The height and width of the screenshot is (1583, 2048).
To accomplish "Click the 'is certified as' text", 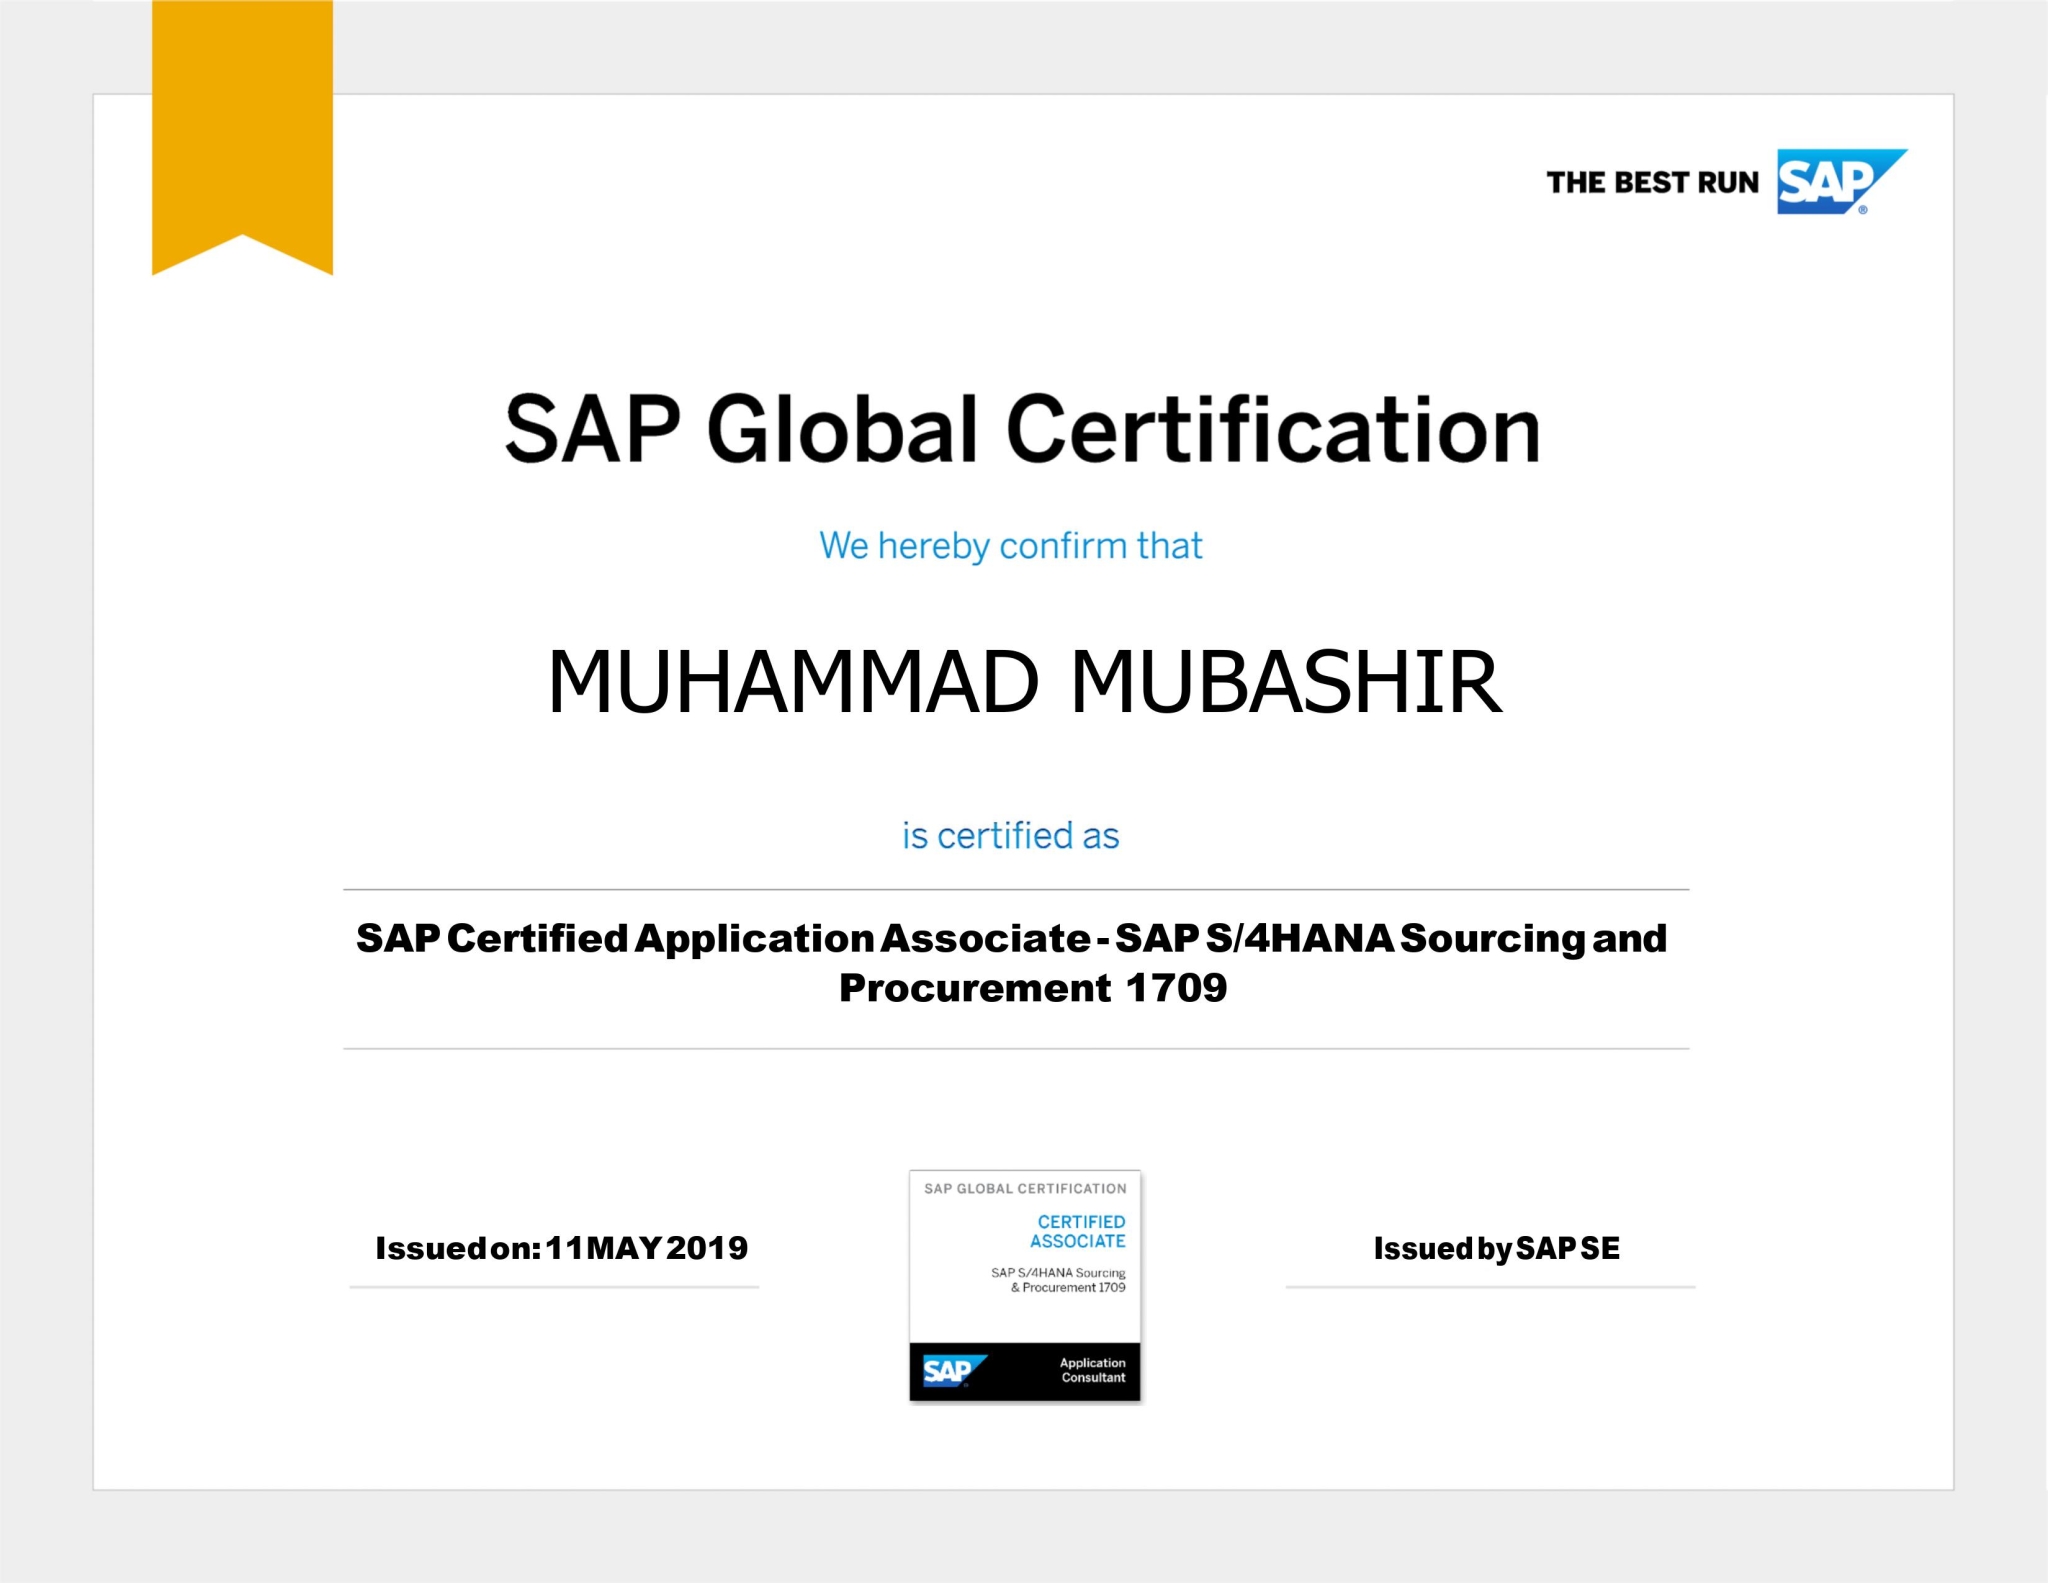I will tap(1011, 835).
